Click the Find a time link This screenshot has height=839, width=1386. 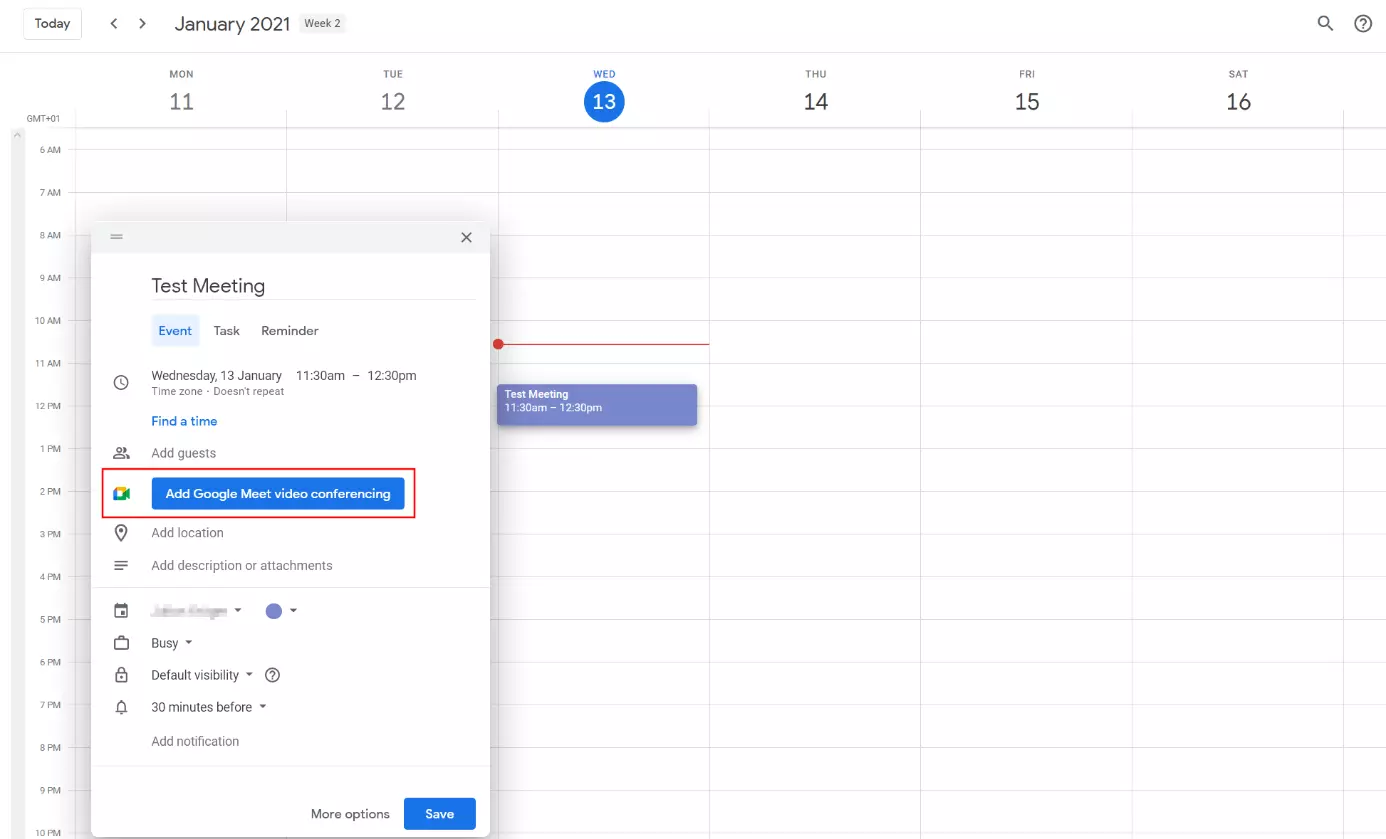[x=184, y=421]
